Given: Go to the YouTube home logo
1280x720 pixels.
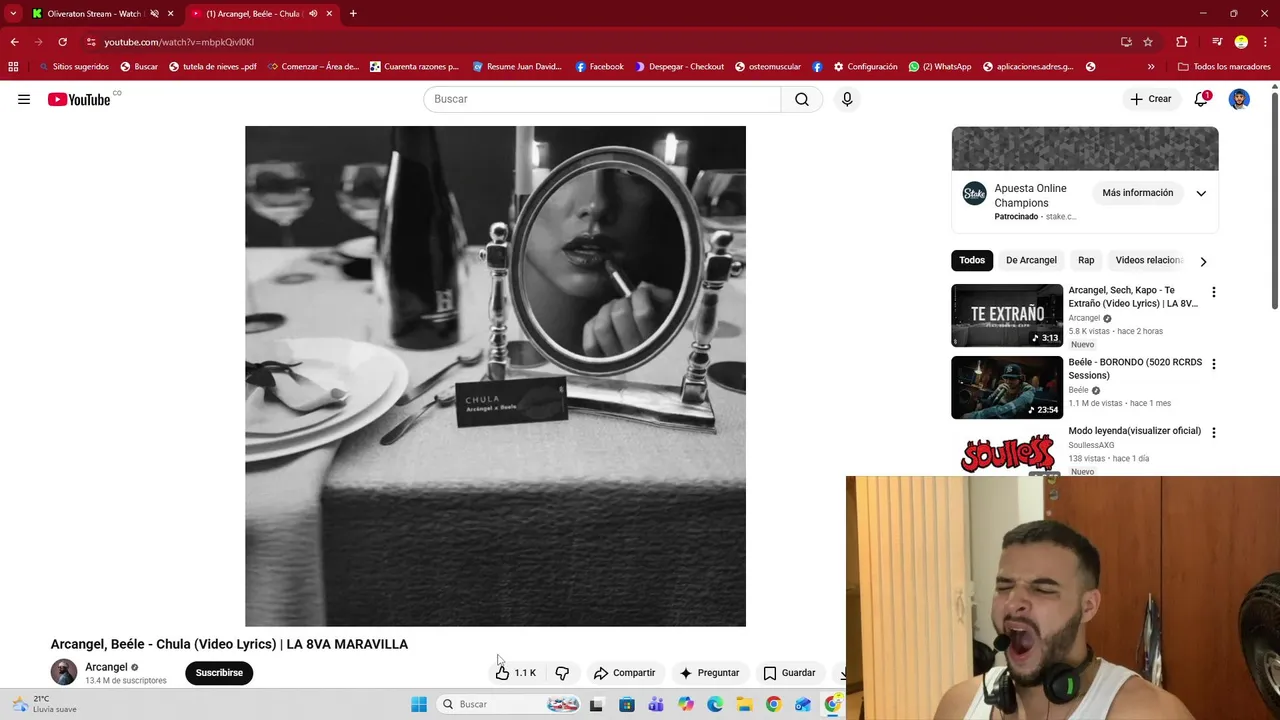Looking at the screenshot, I should coord(79,99).
